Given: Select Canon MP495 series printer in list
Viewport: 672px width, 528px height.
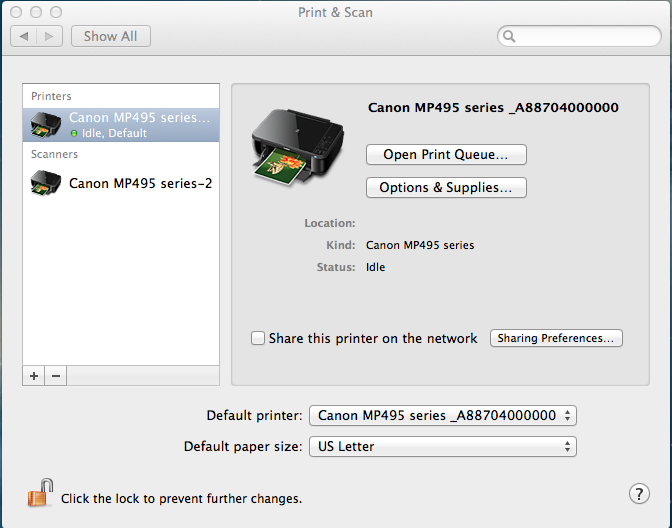Looking at the screenshot, I should tap(121, 125).
